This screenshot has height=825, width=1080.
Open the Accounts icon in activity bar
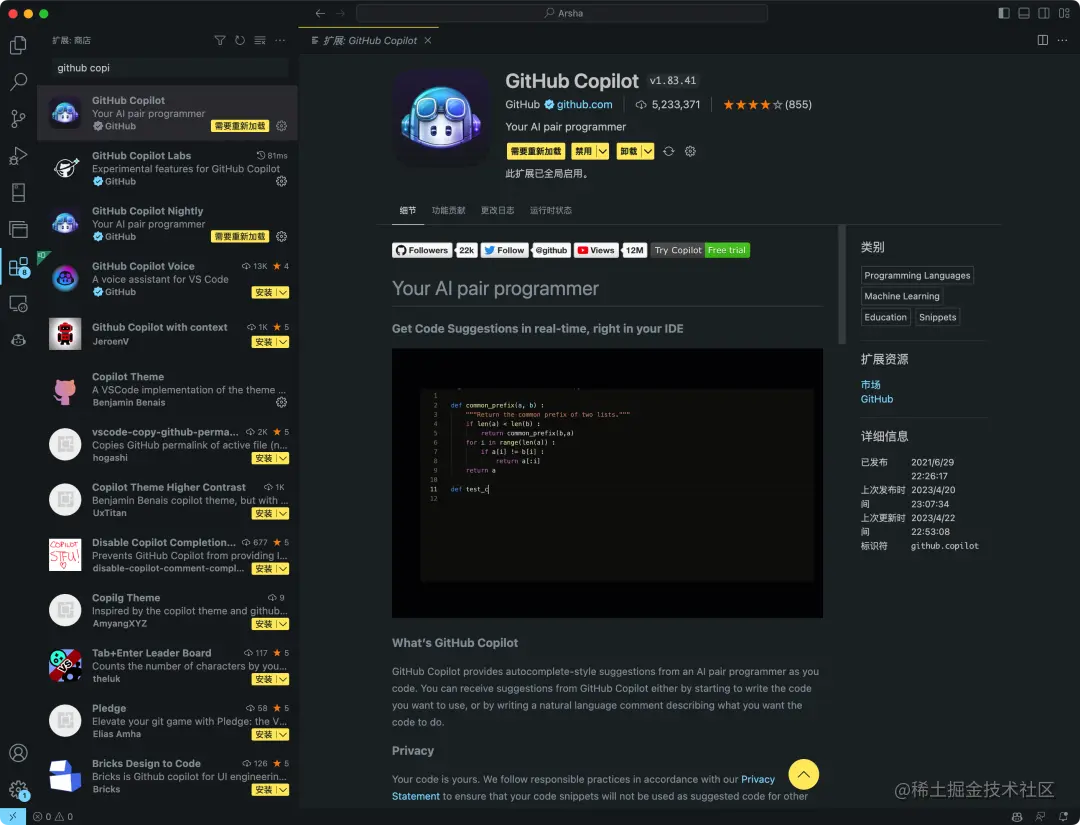point(19,753)
